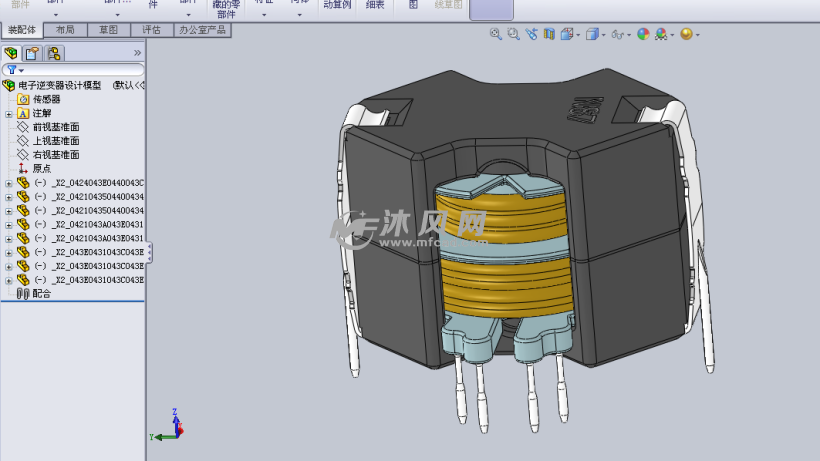
Task: Click the Edit Appearance color ball icon
Action: [x=643, y=34]
